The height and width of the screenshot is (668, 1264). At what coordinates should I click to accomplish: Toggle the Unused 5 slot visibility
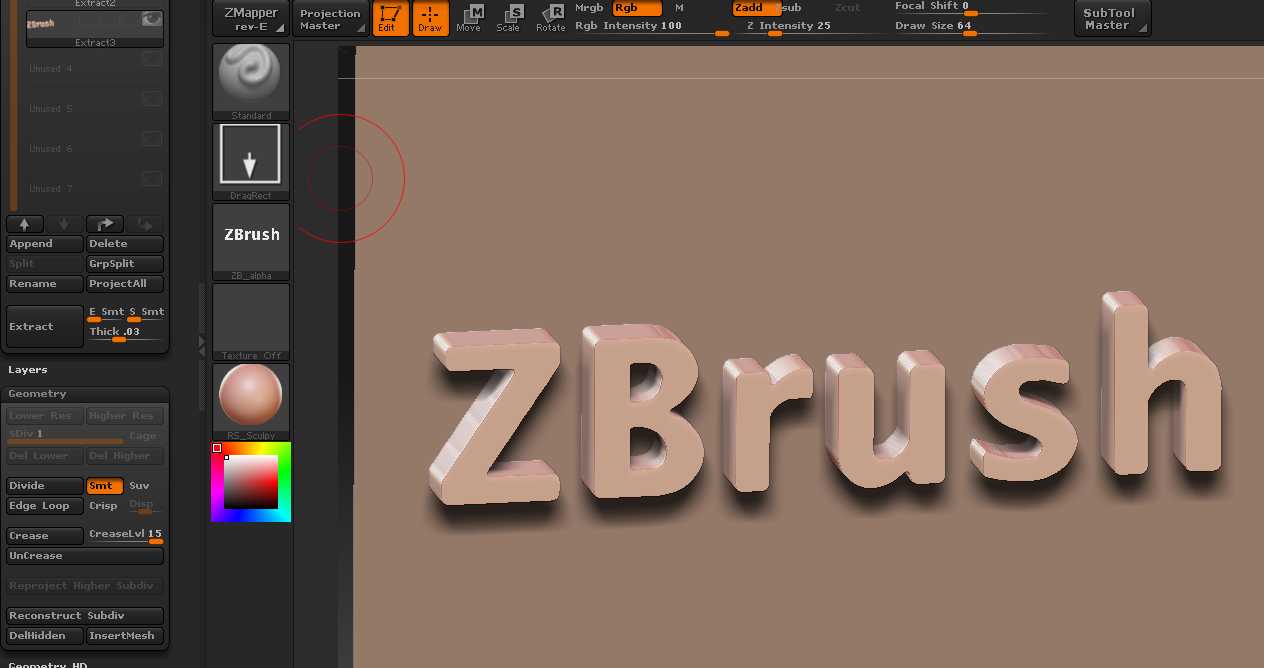[151, 99]
